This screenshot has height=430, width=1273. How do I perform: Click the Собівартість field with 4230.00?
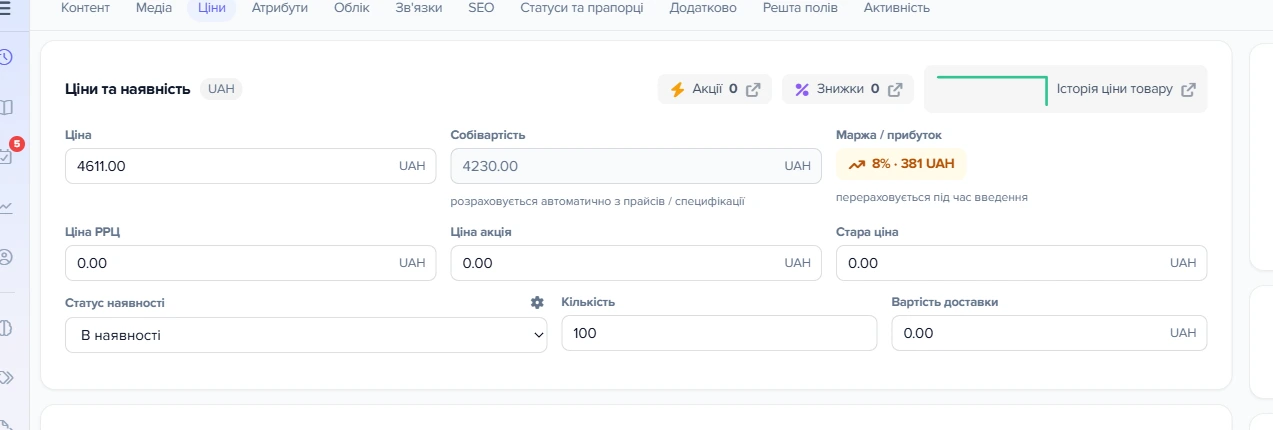(636, 166)
